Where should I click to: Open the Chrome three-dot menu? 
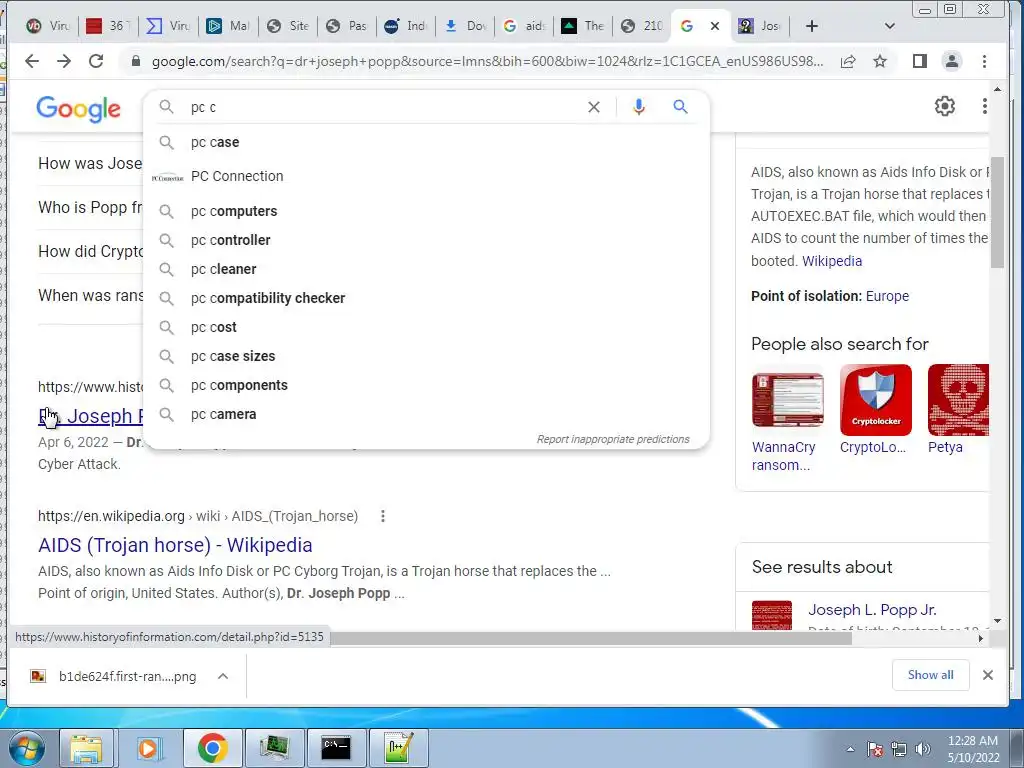[984, 61]
